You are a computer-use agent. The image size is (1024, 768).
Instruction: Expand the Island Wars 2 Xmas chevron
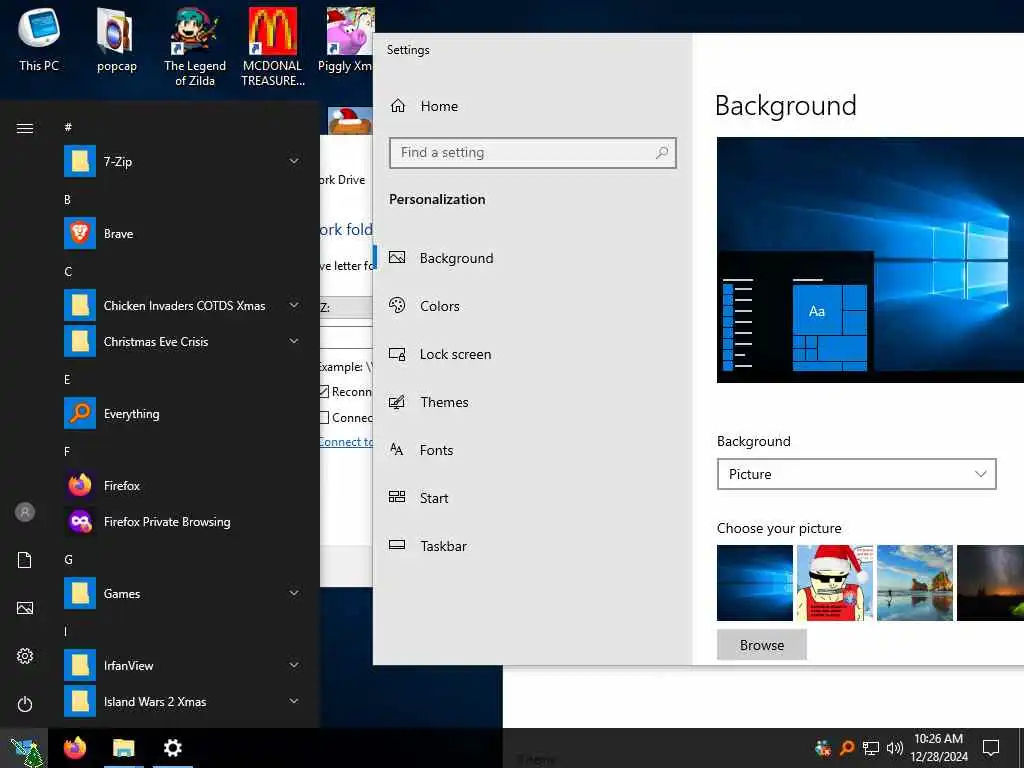pos(294,701)
